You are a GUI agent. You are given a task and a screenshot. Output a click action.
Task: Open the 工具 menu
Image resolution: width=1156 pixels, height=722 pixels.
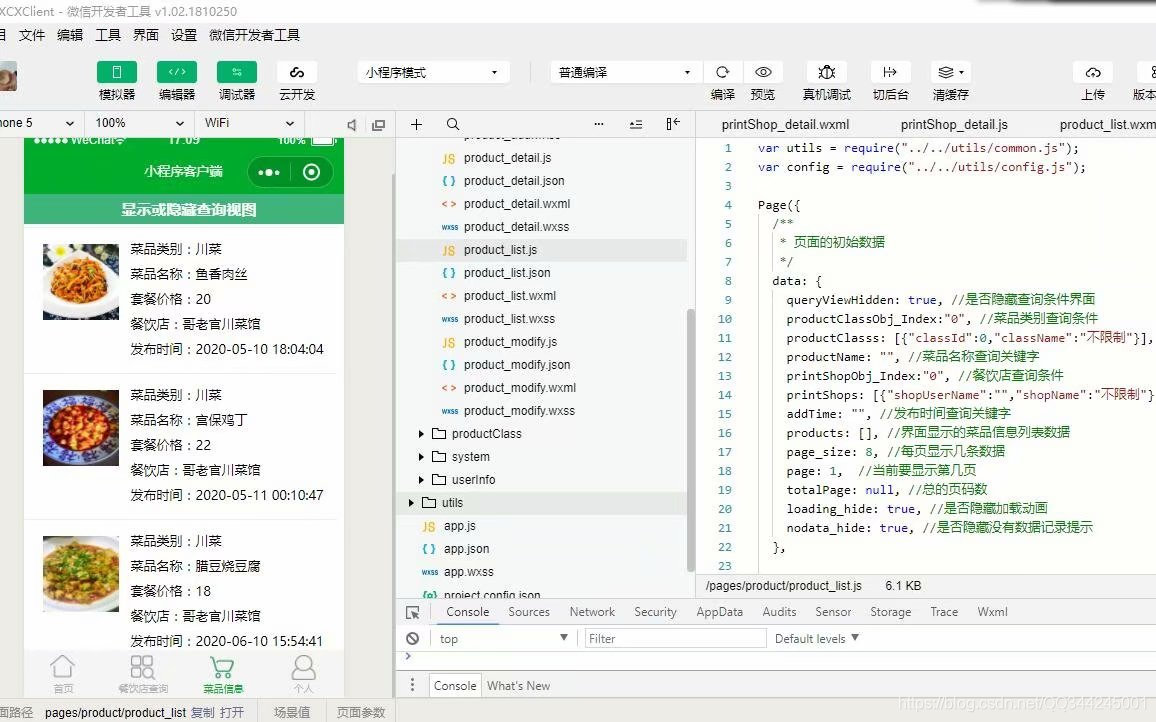(108, 35)
